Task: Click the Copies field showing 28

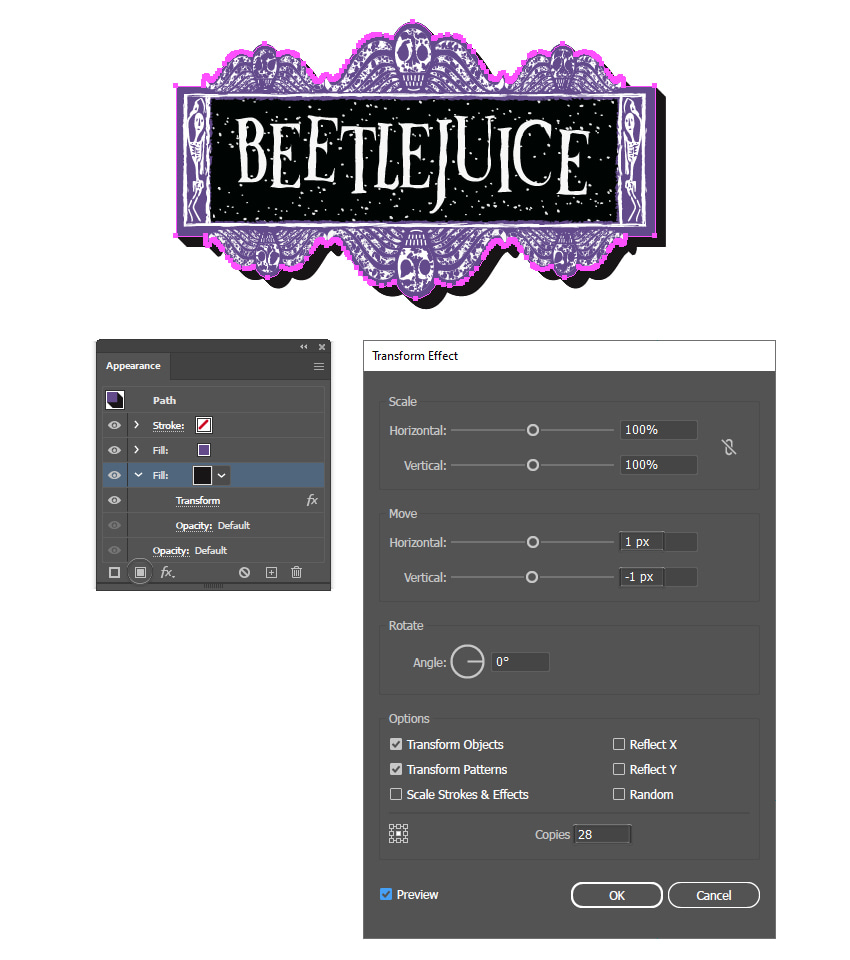Action: click(602, 834)
